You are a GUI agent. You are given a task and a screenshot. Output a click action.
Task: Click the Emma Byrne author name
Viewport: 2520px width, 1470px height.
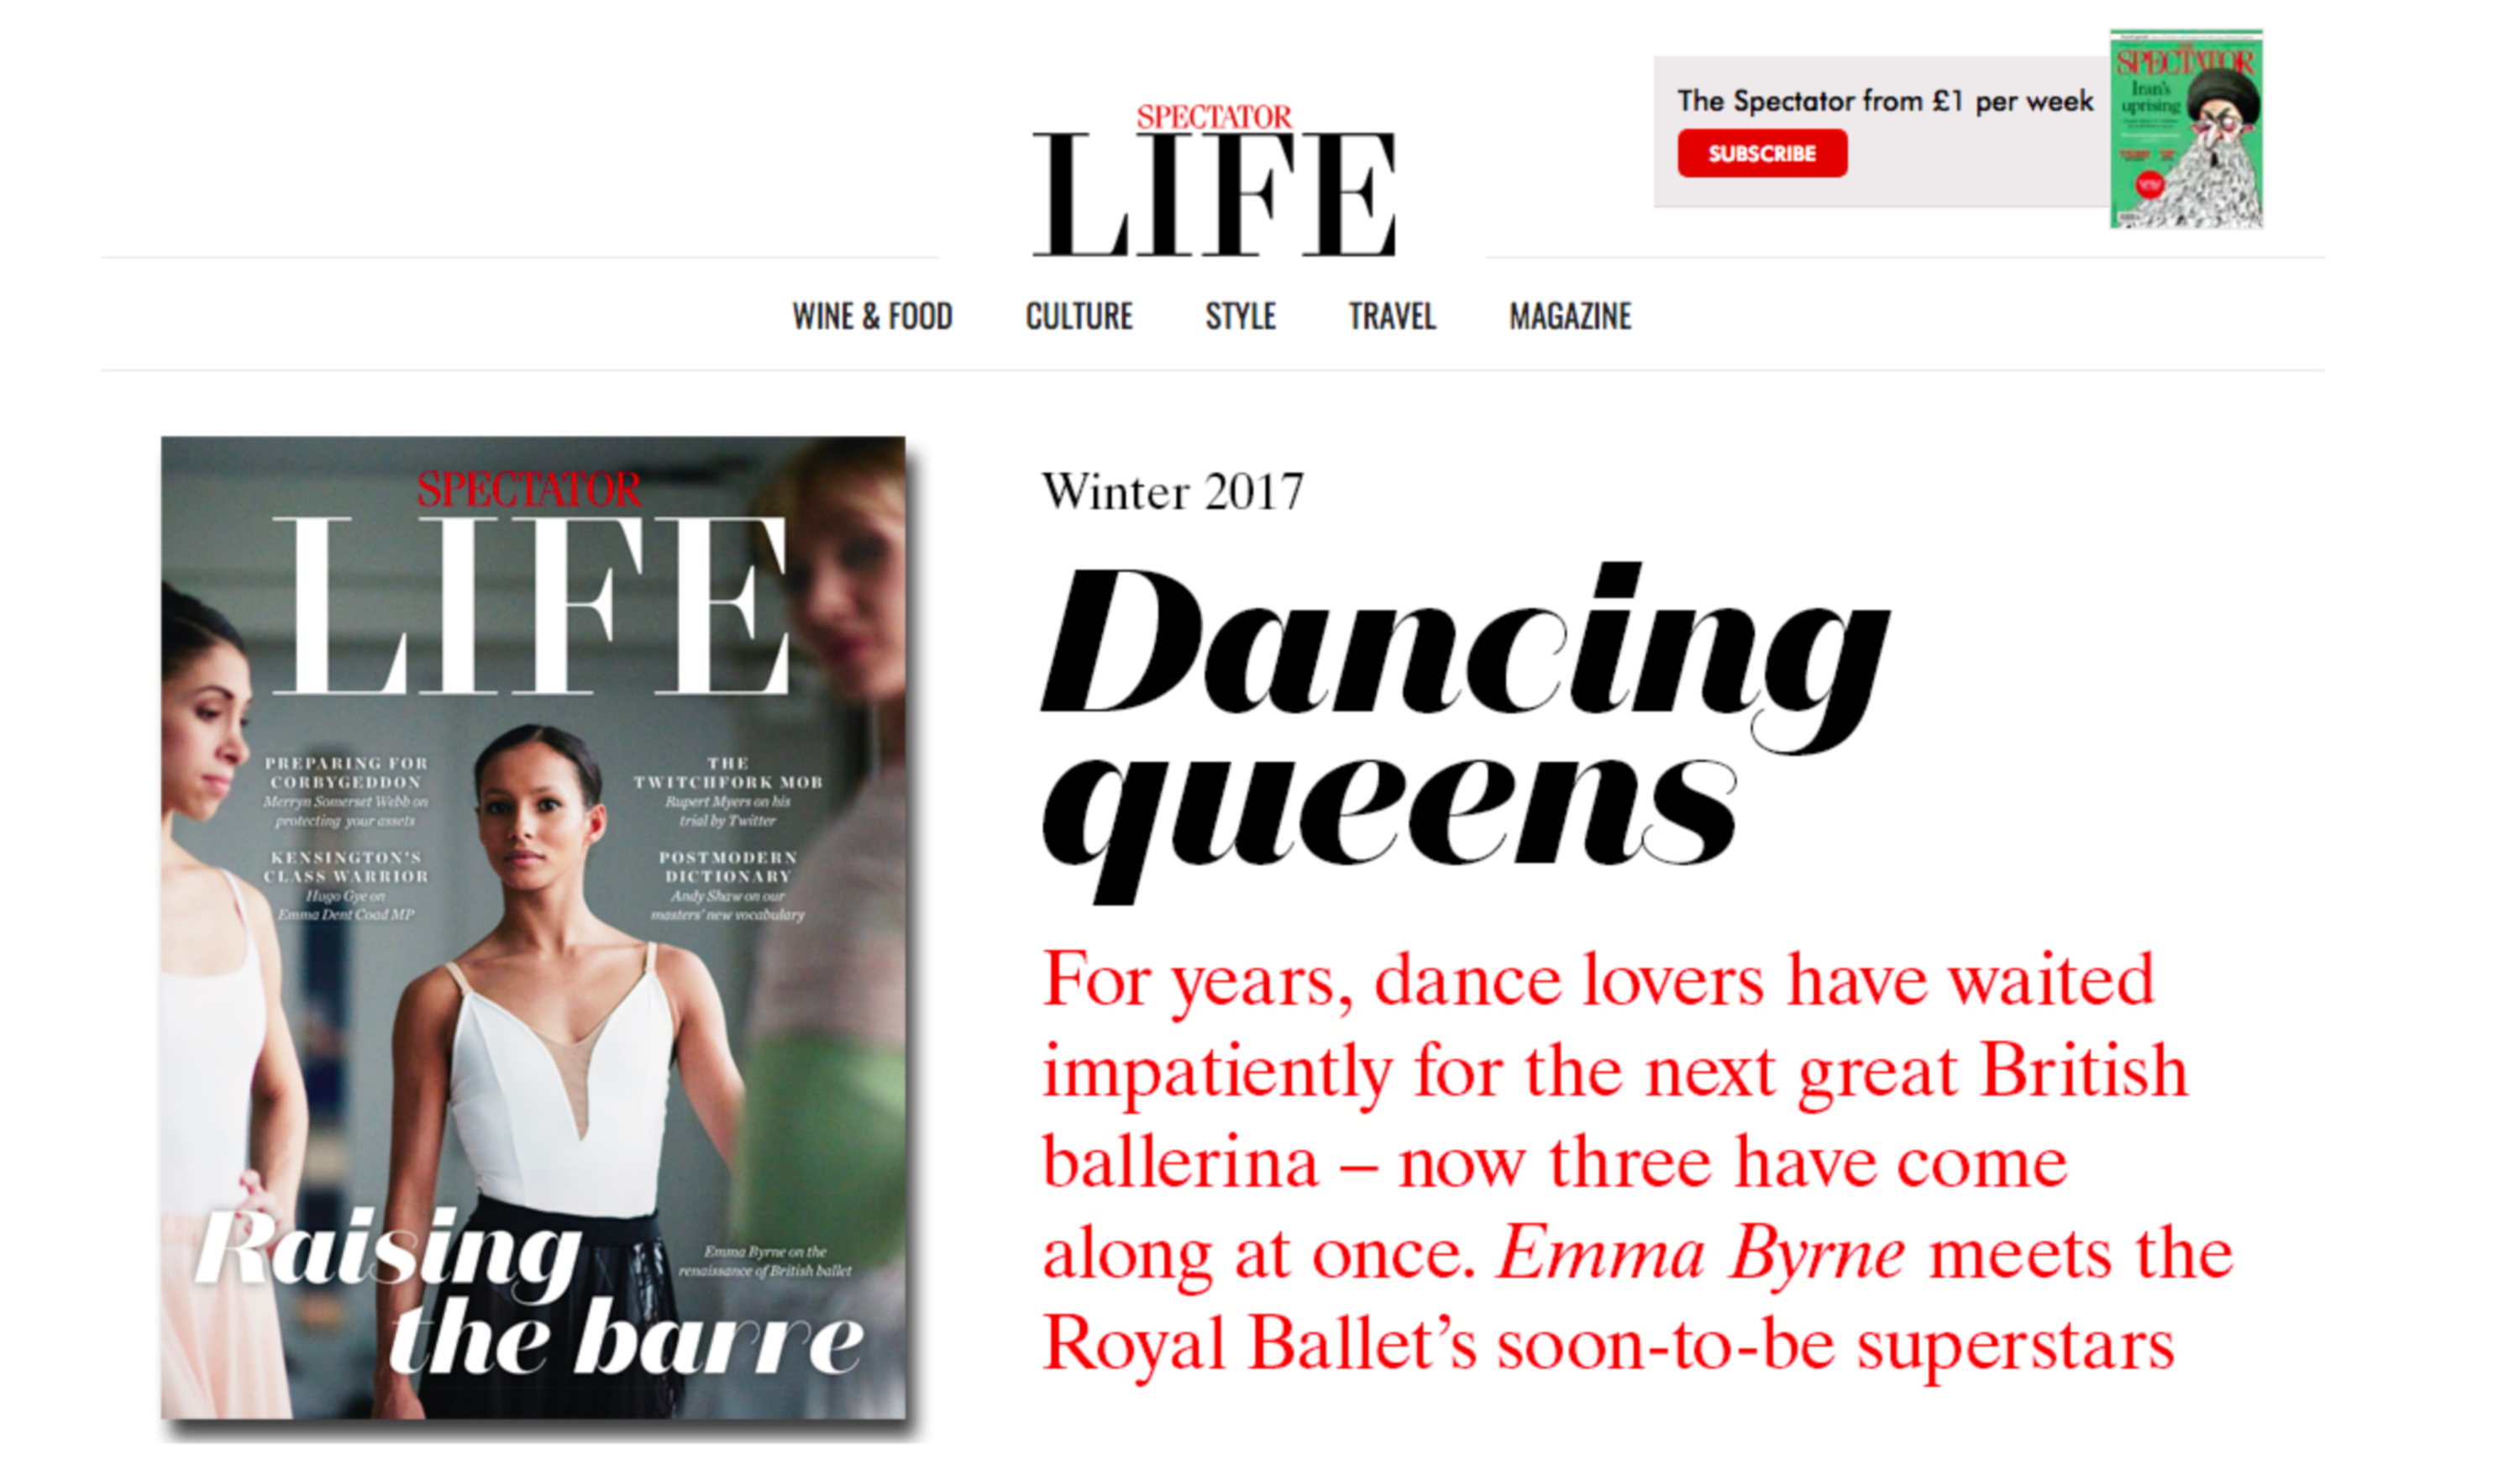click(x=1701, y=1253)
